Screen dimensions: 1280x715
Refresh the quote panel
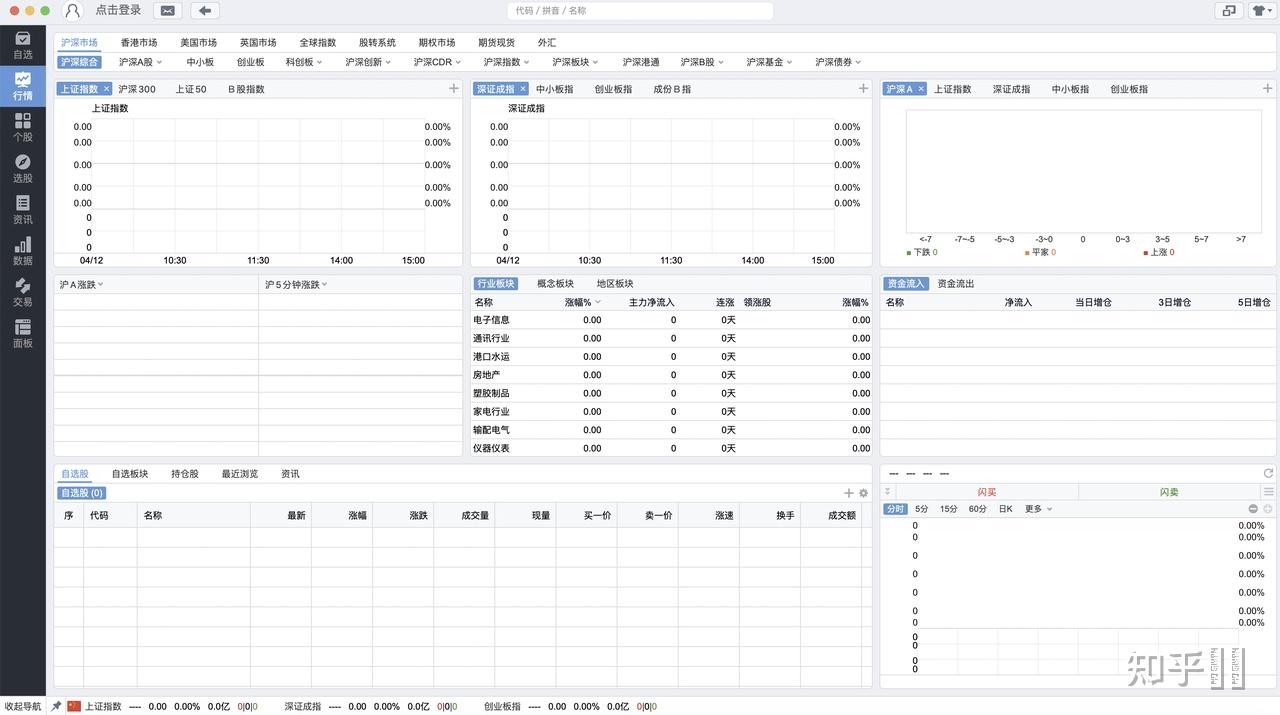[x=1268, y=473]
